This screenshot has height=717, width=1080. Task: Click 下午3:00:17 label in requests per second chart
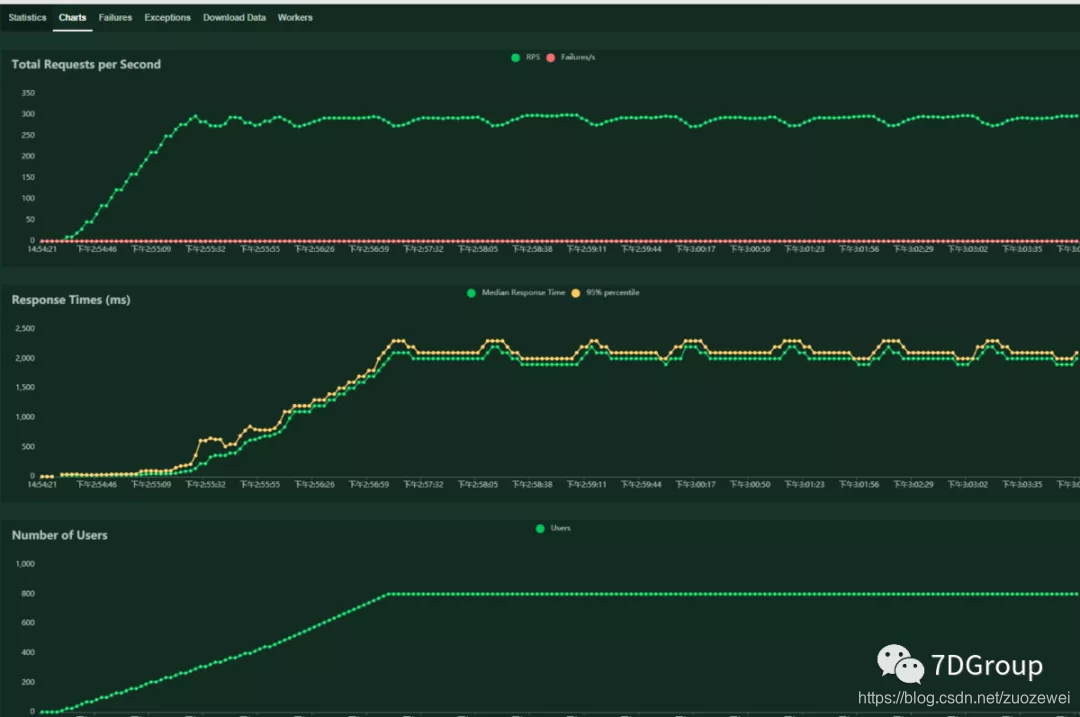point(696,249)
